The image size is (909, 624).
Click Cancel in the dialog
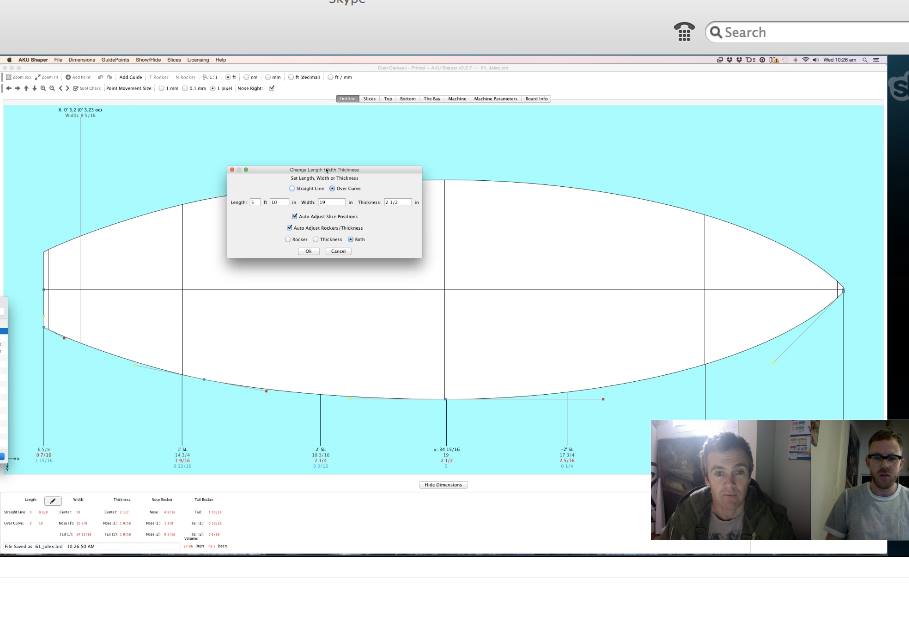tap(338, 251)
